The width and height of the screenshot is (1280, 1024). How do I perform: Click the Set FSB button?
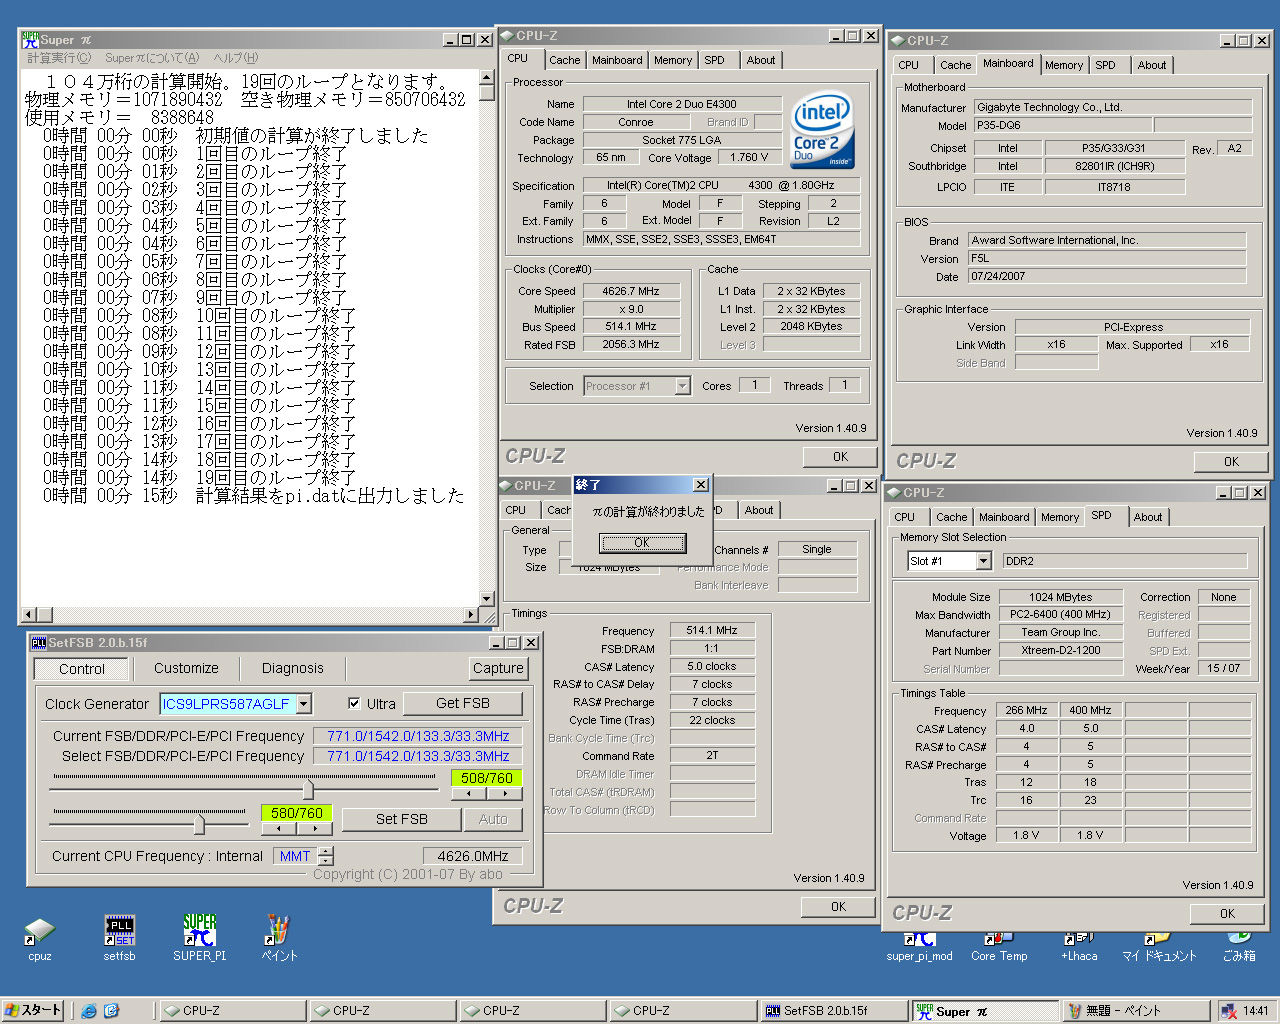tap(401, 819)
